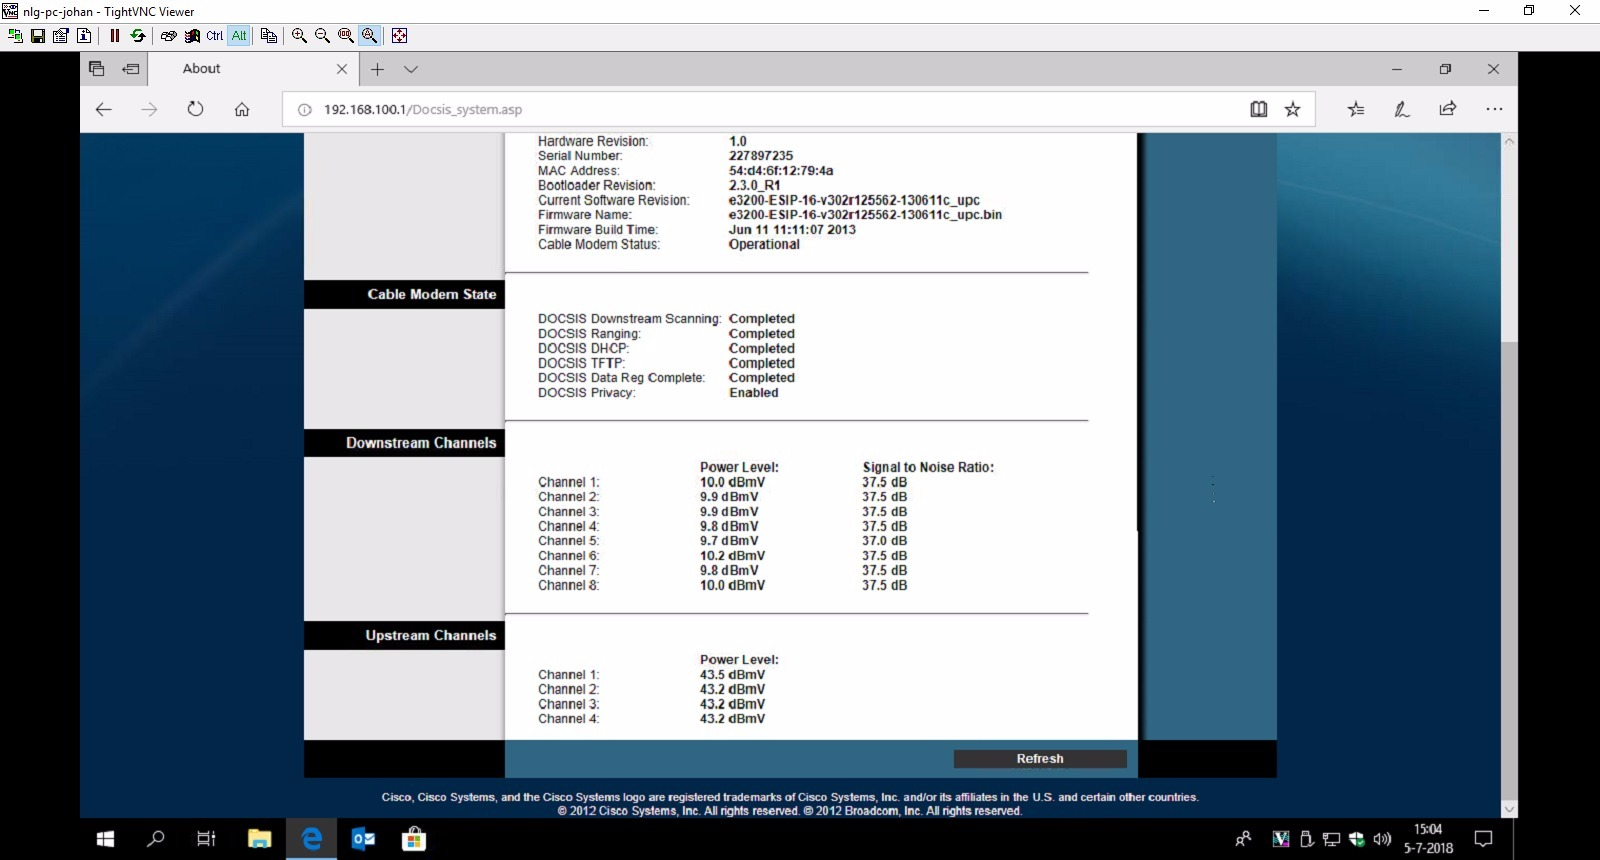Close the About tab

point(342,69)
